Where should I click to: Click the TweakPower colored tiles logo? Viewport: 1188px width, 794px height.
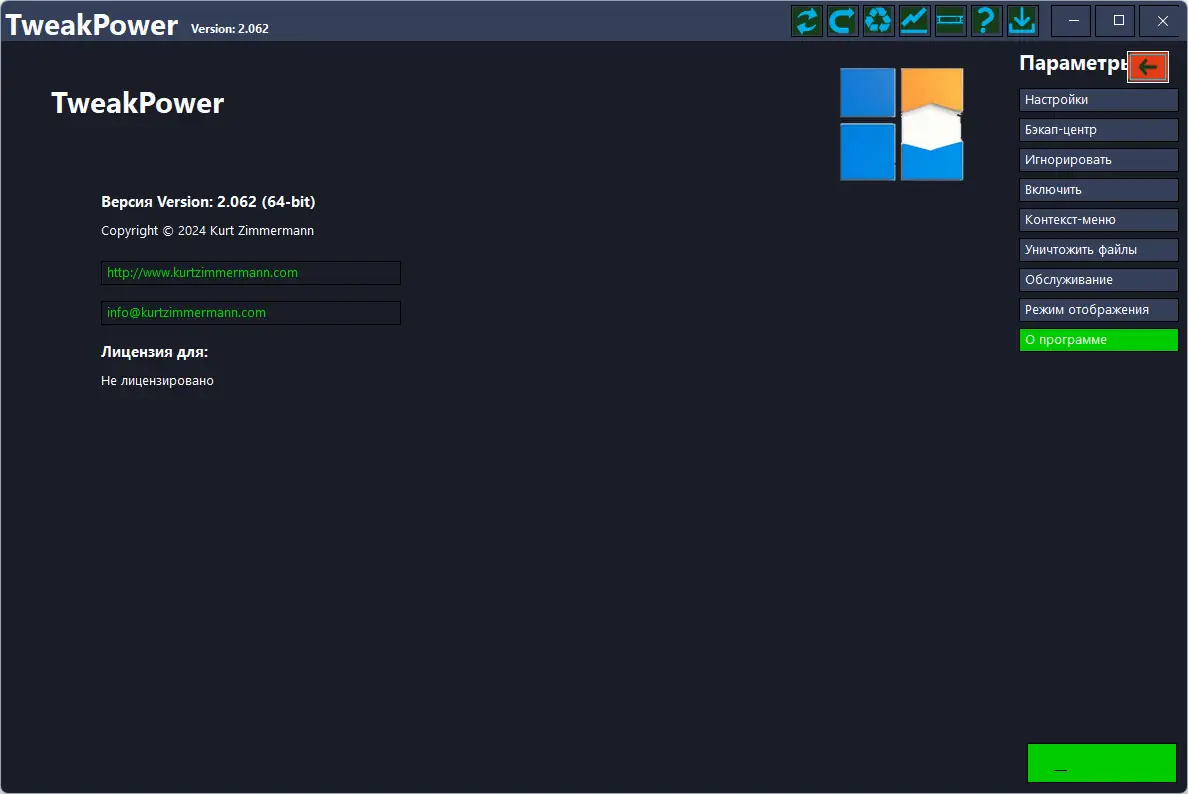click(x=902, y=124)
